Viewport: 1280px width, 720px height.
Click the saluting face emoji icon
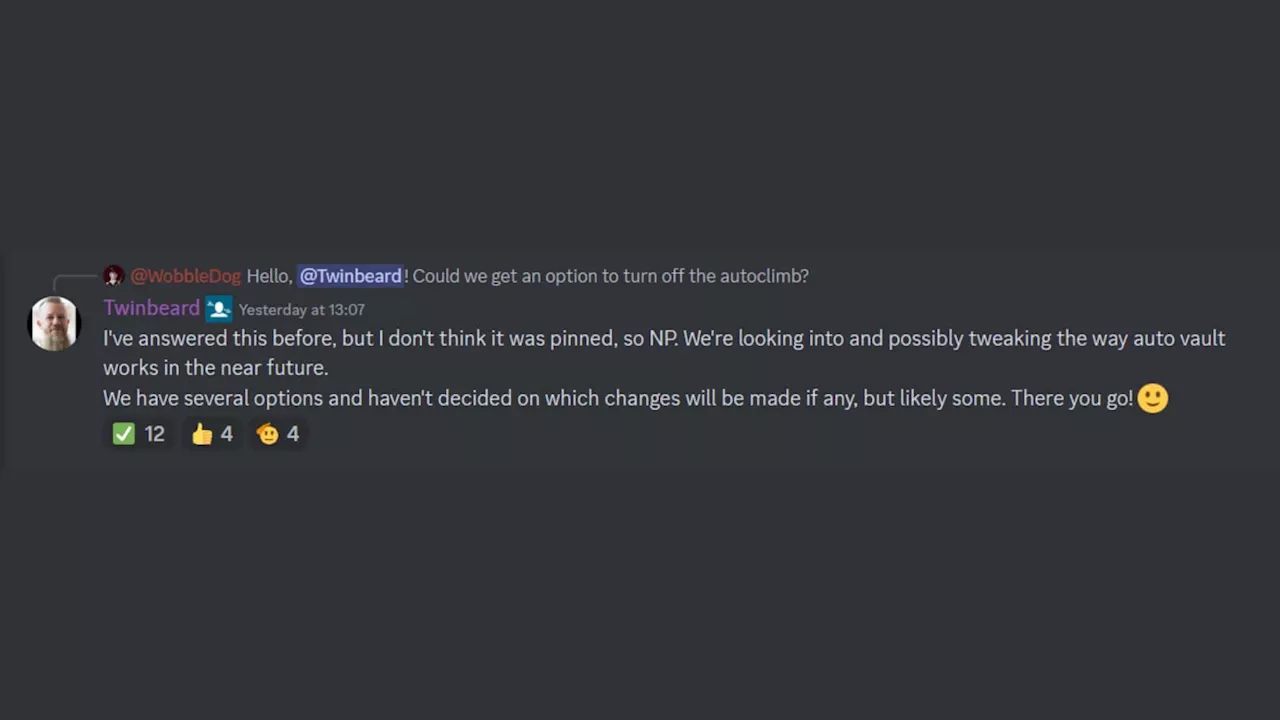(268, 434)
